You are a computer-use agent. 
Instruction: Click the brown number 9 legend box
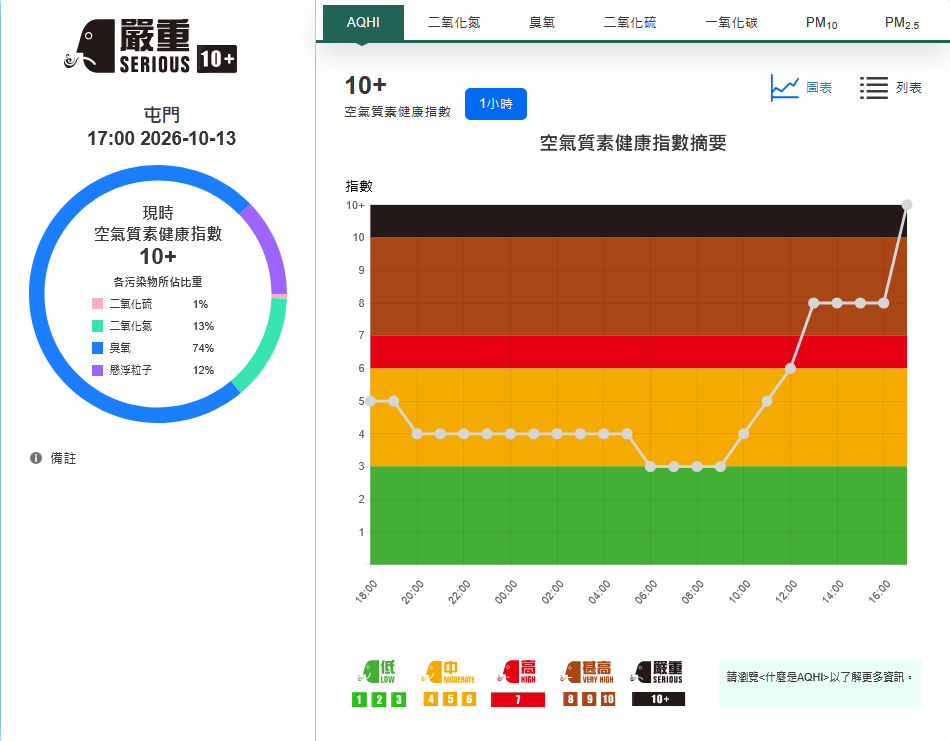pos(589,699)
